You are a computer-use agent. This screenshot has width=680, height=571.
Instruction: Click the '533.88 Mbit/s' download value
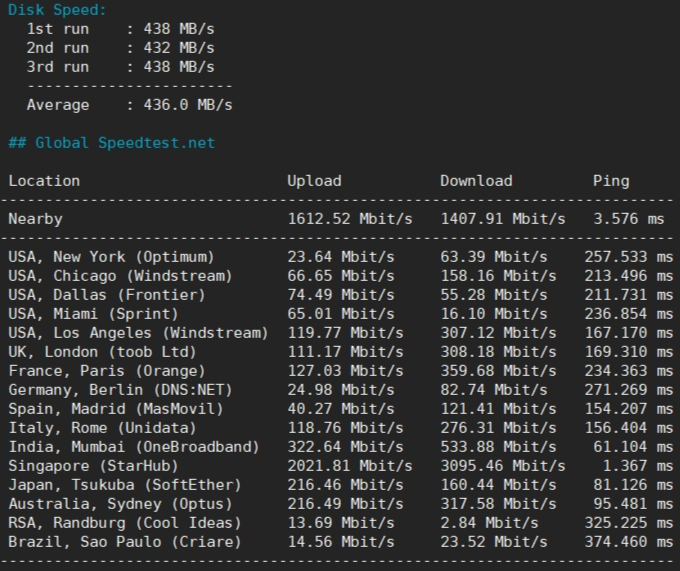498,447
